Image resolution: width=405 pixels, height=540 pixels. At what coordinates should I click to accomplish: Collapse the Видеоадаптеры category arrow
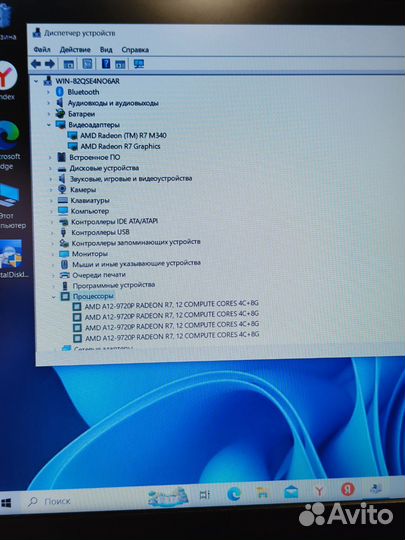pos(49,125)
